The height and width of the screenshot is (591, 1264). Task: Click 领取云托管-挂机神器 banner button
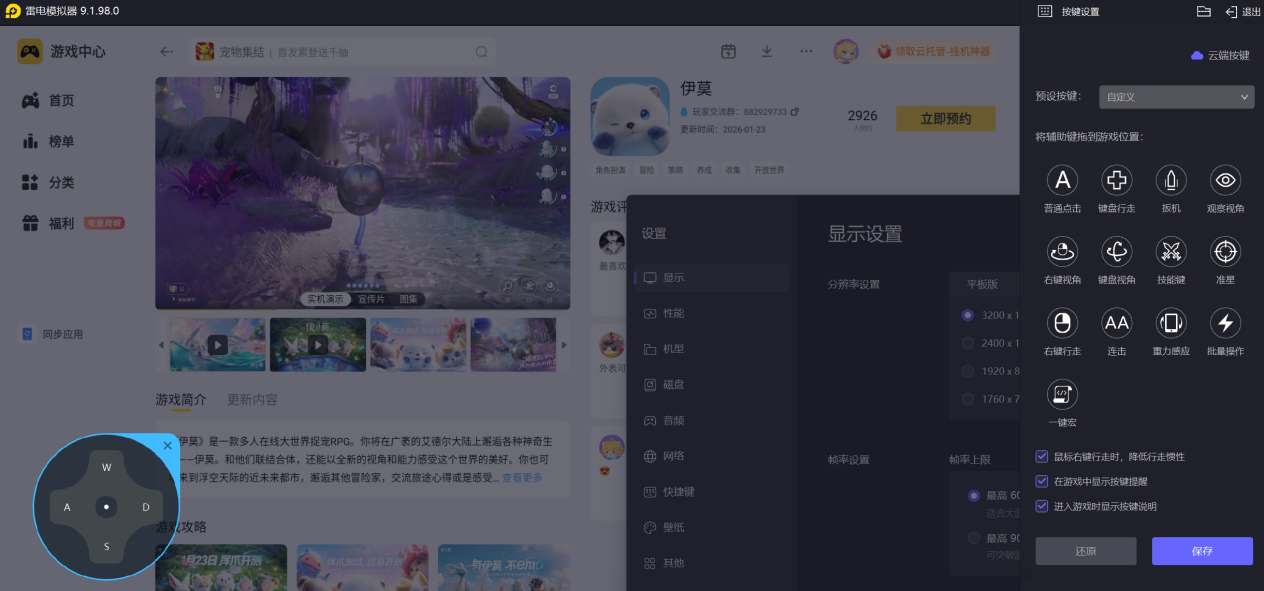pyautogui.click(x=934, y=52)
